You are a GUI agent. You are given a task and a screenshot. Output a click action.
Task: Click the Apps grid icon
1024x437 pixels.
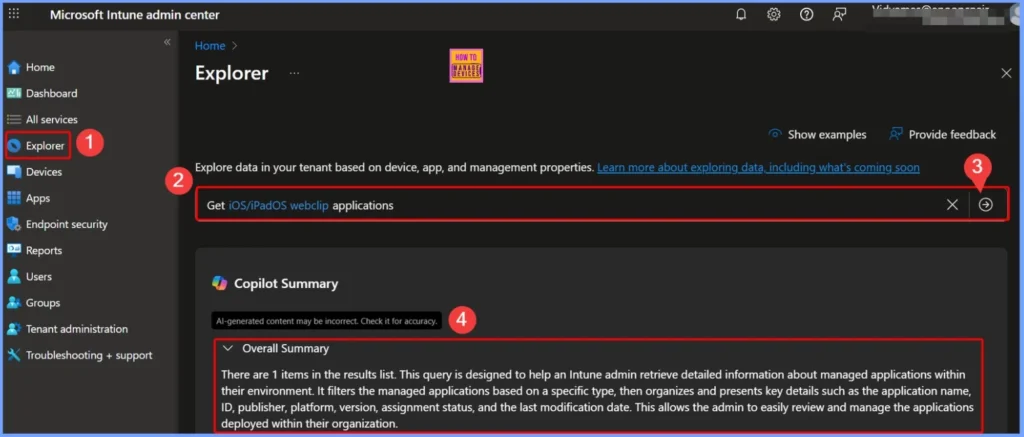point(14,198)
